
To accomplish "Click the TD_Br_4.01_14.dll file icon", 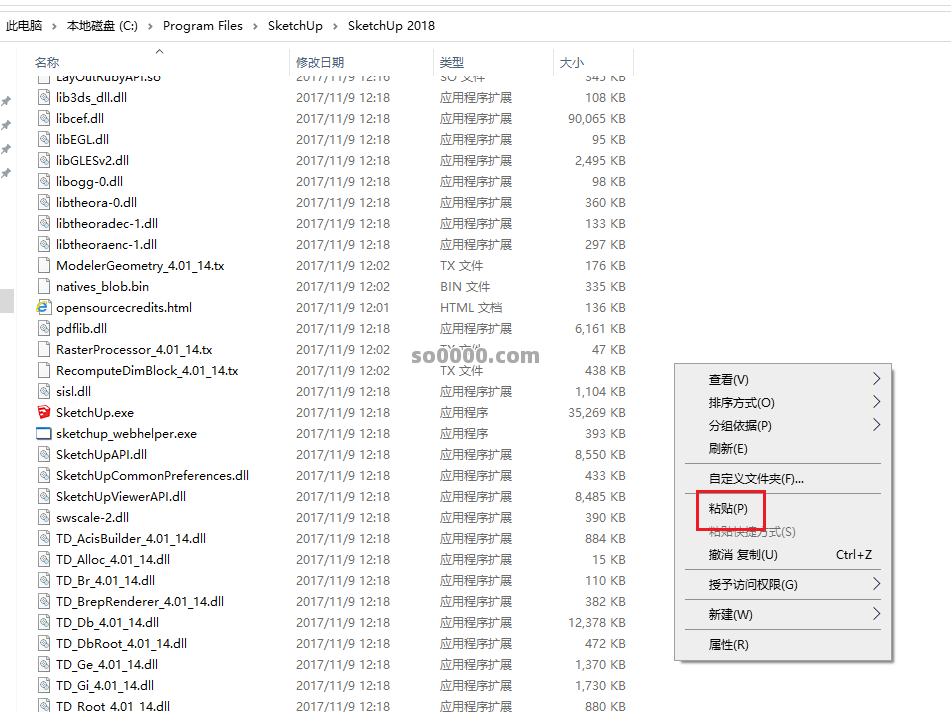I will point(44,580).
